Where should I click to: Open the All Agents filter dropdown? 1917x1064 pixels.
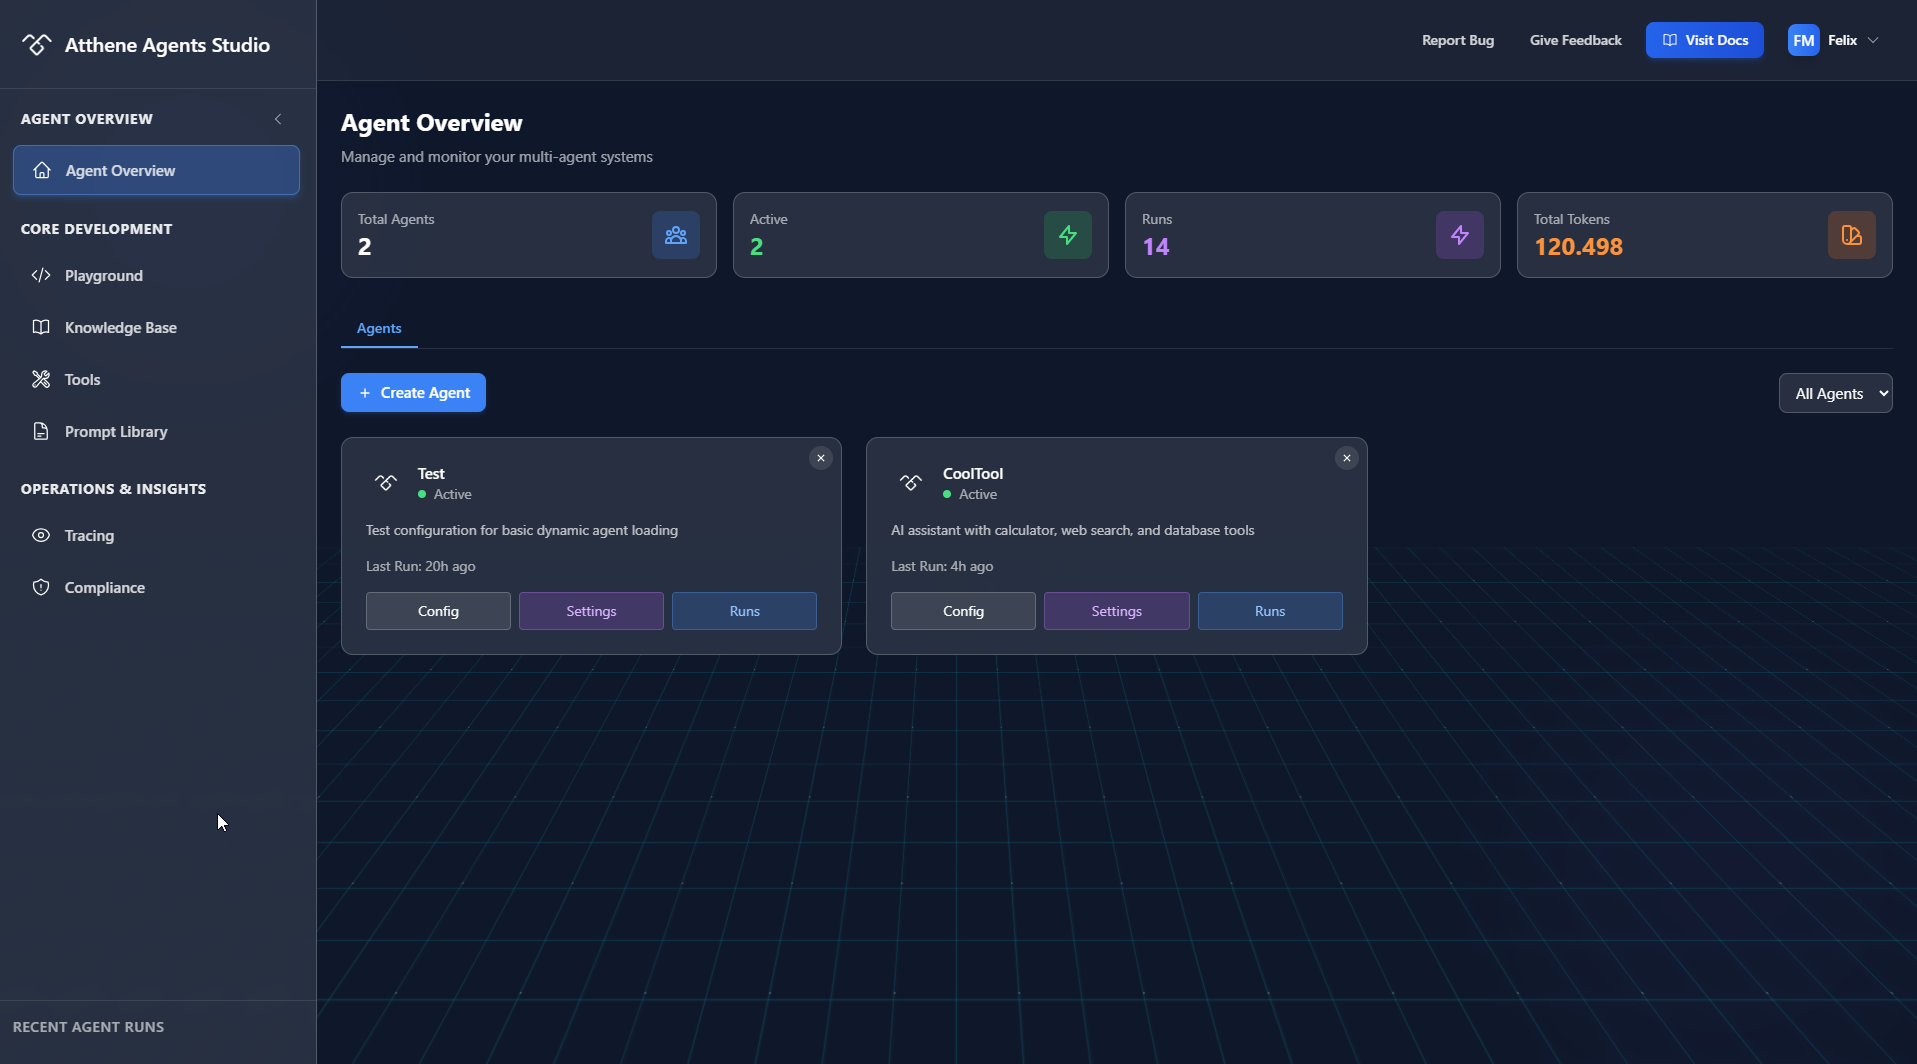(1836, 392)
